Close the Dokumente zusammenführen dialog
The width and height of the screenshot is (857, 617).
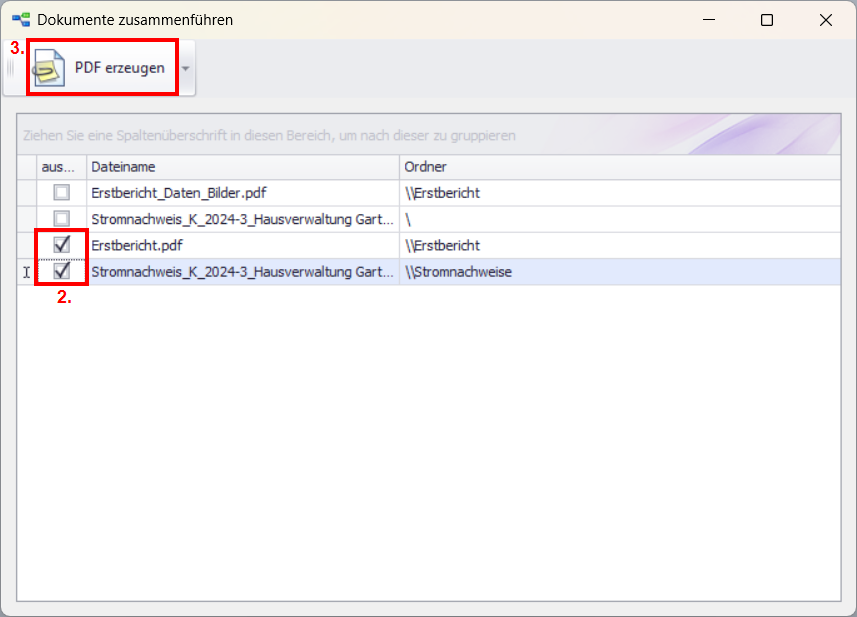pos(825,20)
